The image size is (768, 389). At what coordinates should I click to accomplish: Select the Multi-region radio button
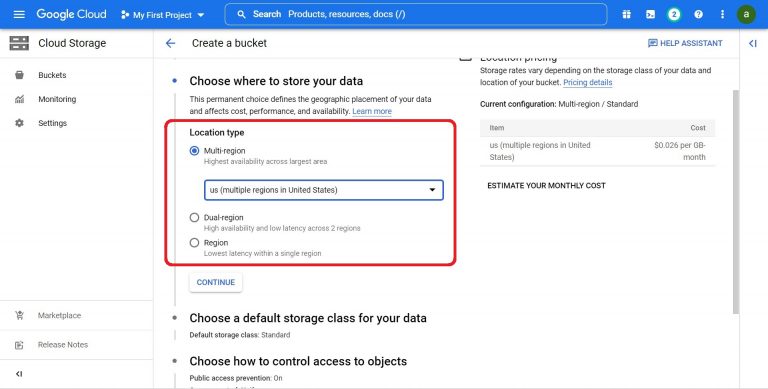pyautogui.click(x=194, y=151)
